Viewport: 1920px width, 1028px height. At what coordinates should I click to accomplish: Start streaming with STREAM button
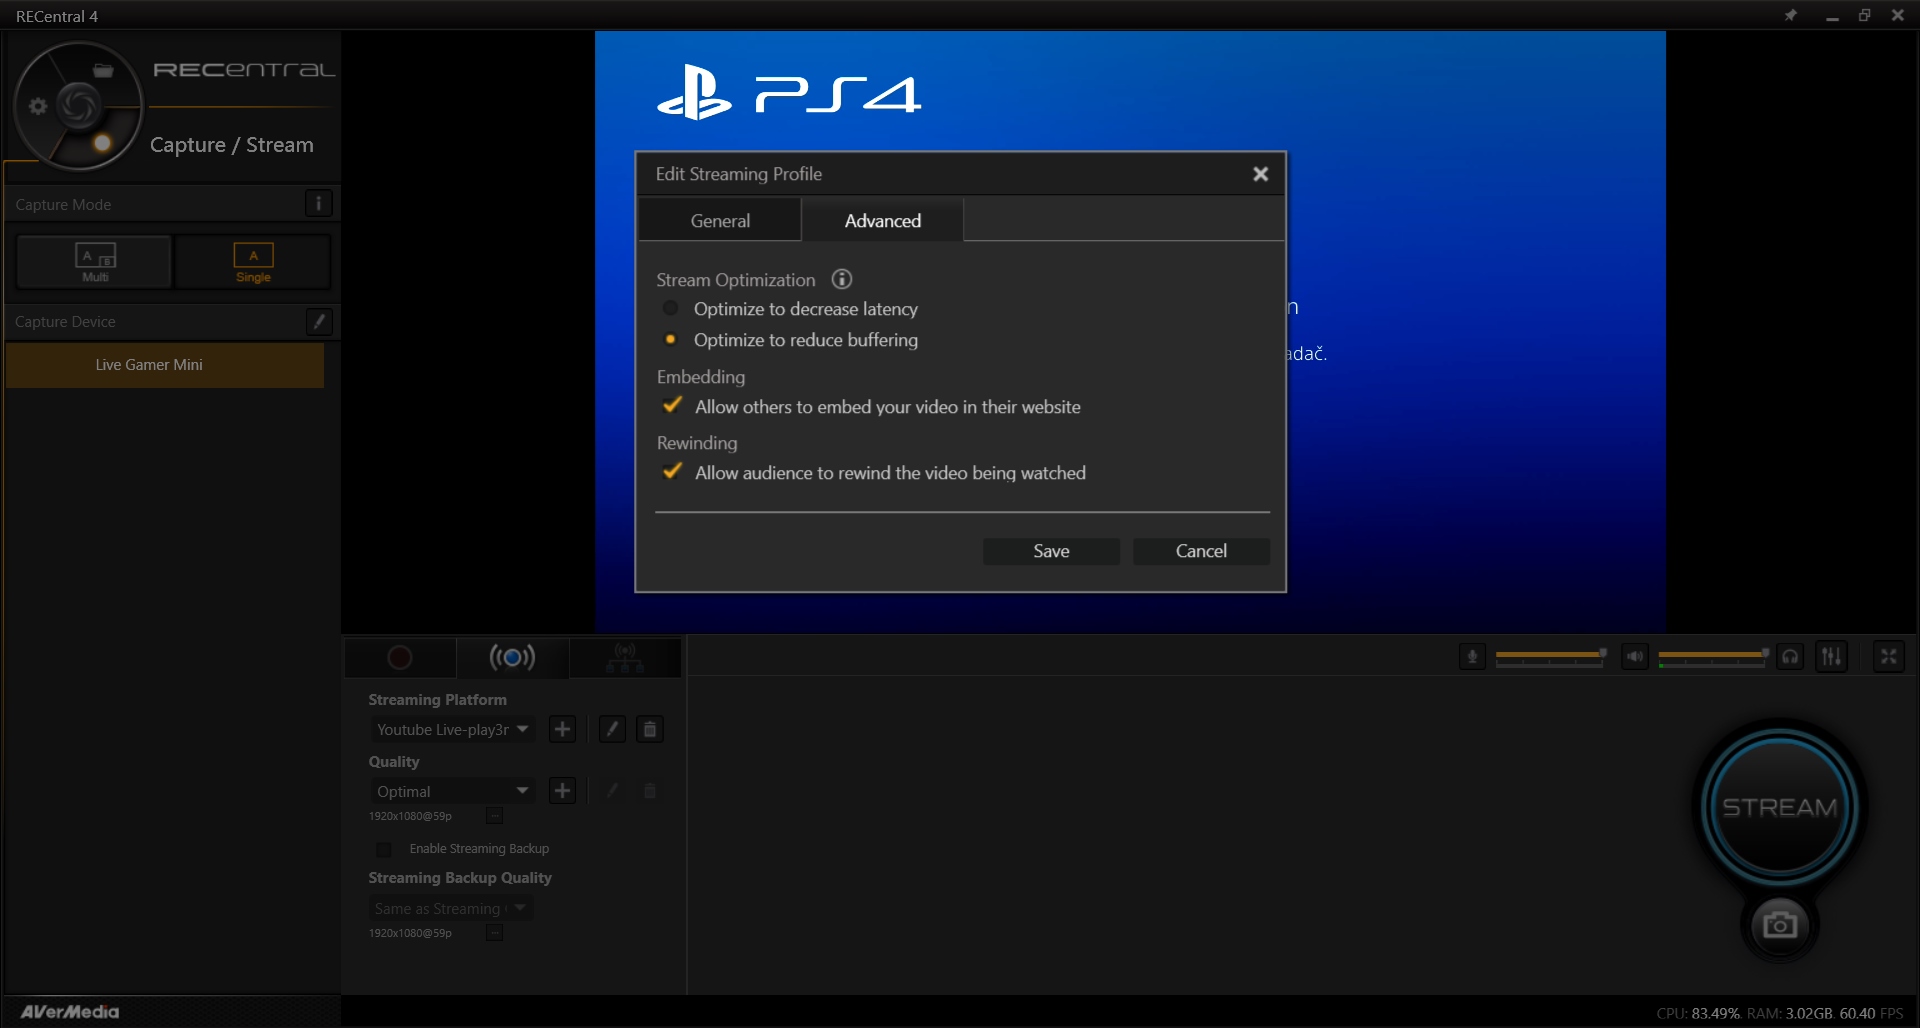tap(1780, 806)
